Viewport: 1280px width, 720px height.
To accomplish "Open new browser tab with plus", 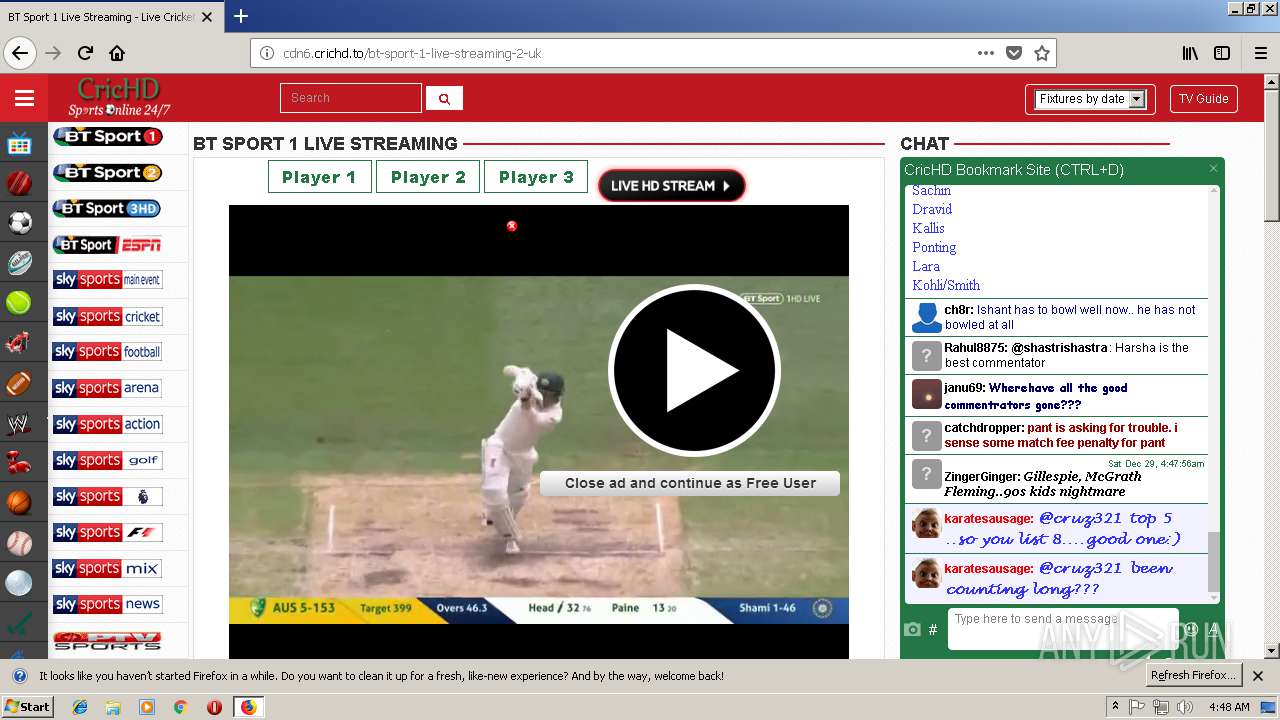I will [241, 16].
